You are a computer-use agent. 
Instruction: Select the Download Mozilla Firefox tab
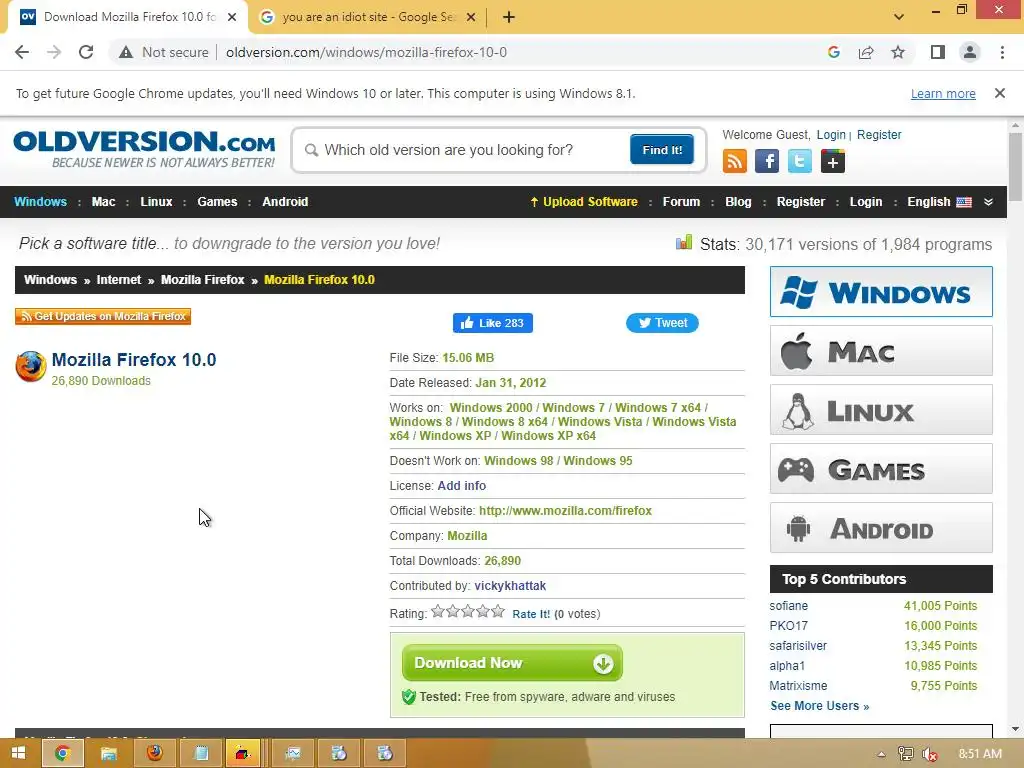[x=128, y=17]
